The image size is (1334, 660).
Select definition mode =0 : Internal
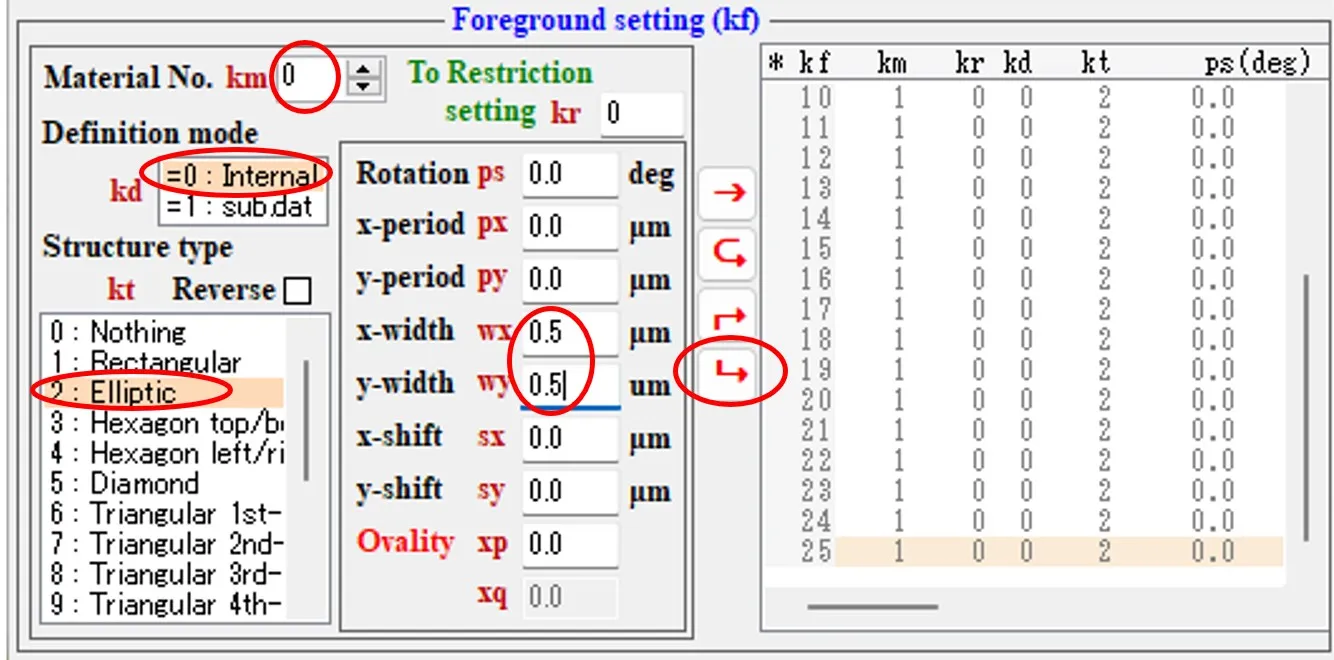(x=243, y=175)
